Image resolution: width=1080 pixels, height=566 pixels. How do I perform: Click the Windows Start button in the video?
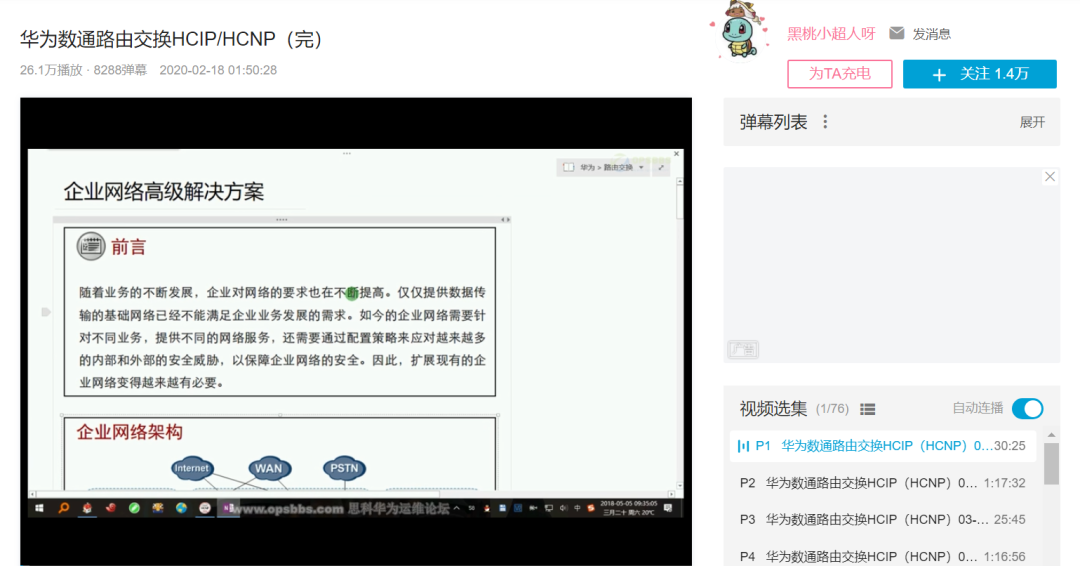39,508
